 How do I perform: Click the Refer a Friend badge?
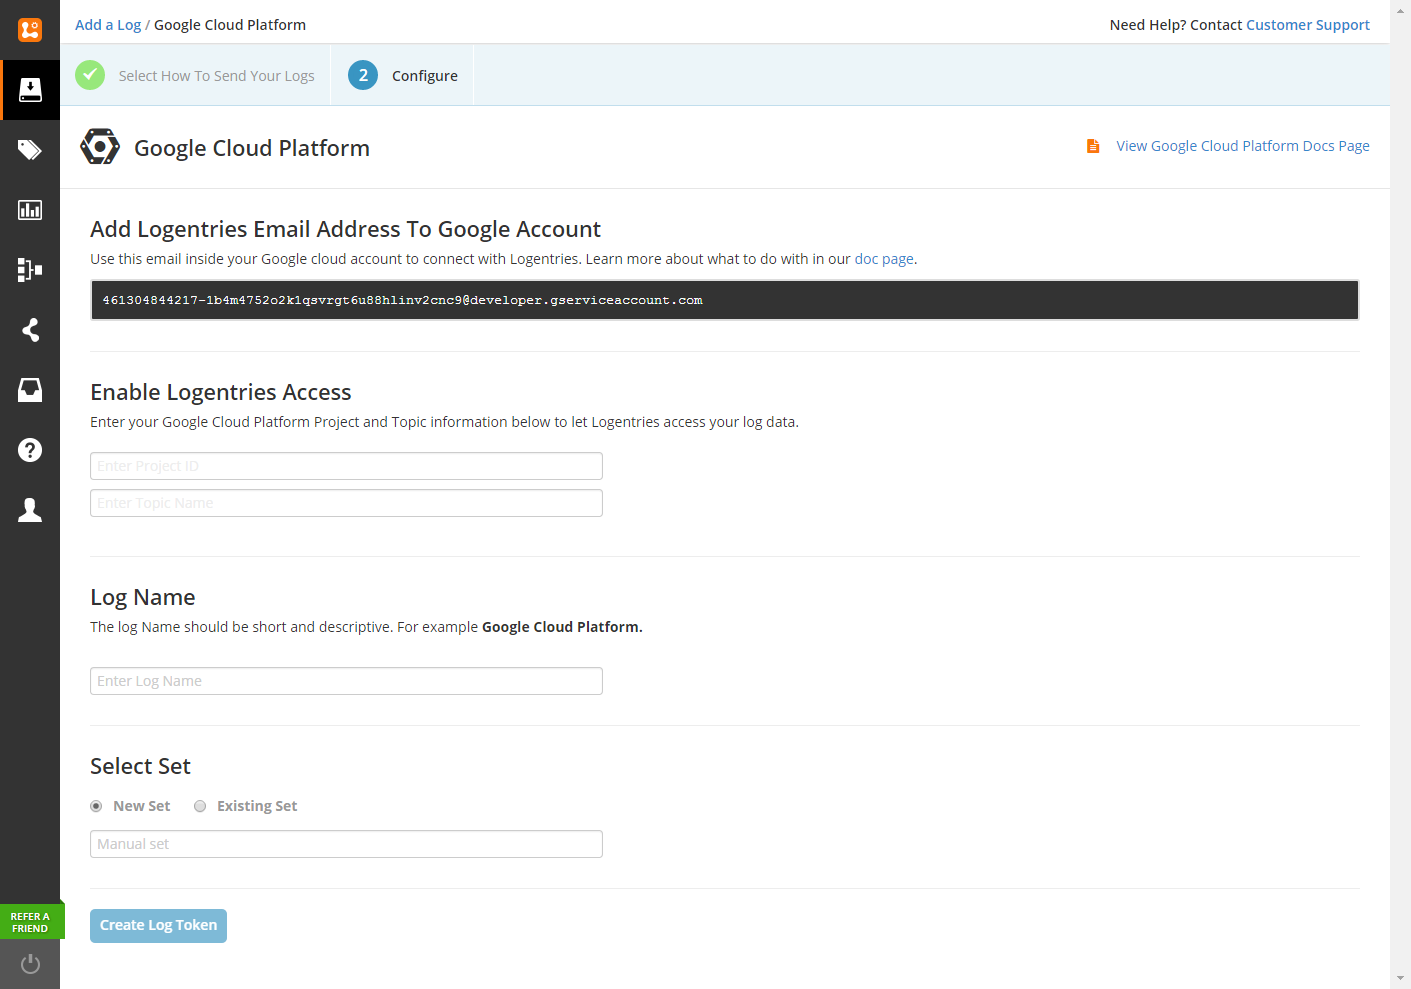click(x=31, y=922)
